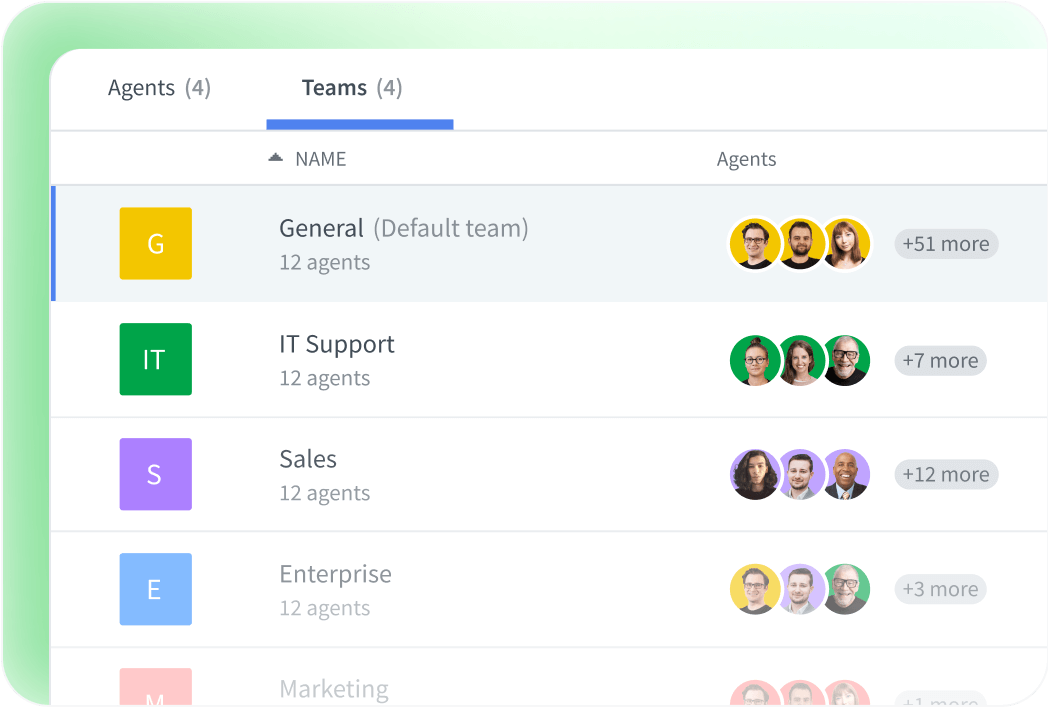Expand the +51 more agents in General
The image size is (1048, 707).
point(945,243)
